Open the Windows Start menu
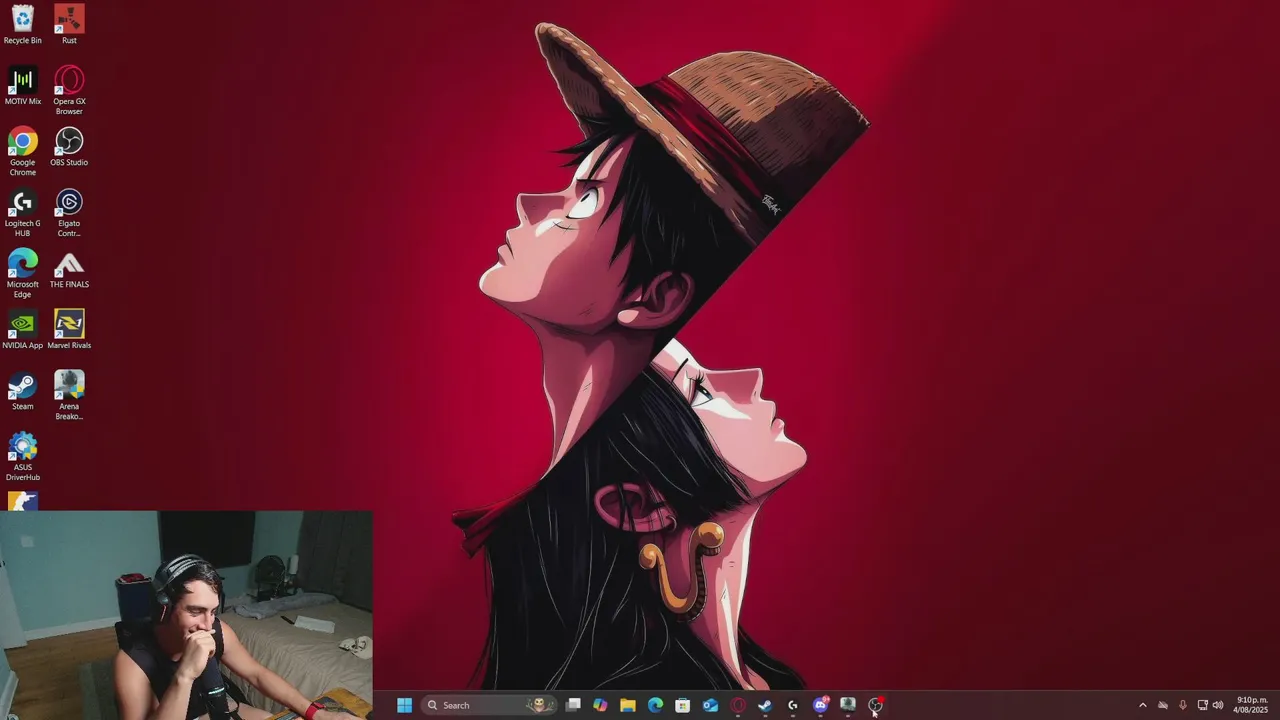 click(x=404, y=705)
